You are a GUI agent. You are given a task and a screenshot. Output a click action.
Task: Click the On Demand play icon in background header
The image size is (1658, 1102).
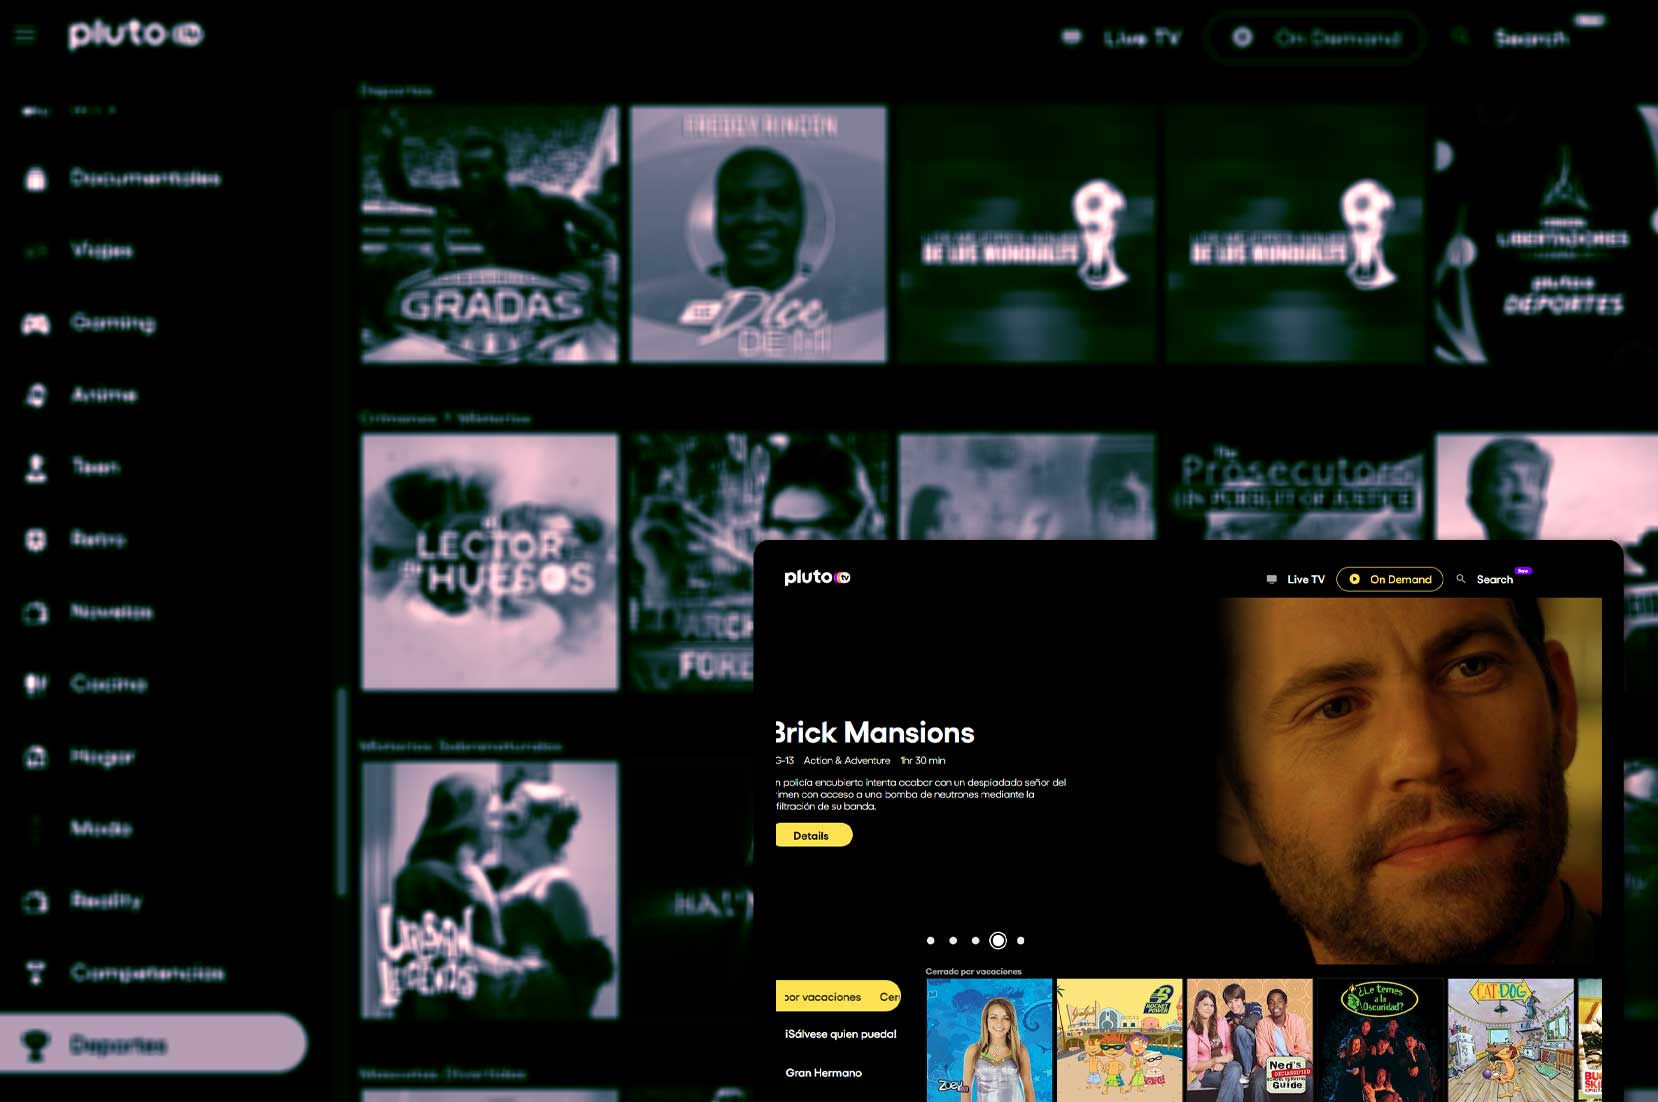click(x=1242, y=38)
